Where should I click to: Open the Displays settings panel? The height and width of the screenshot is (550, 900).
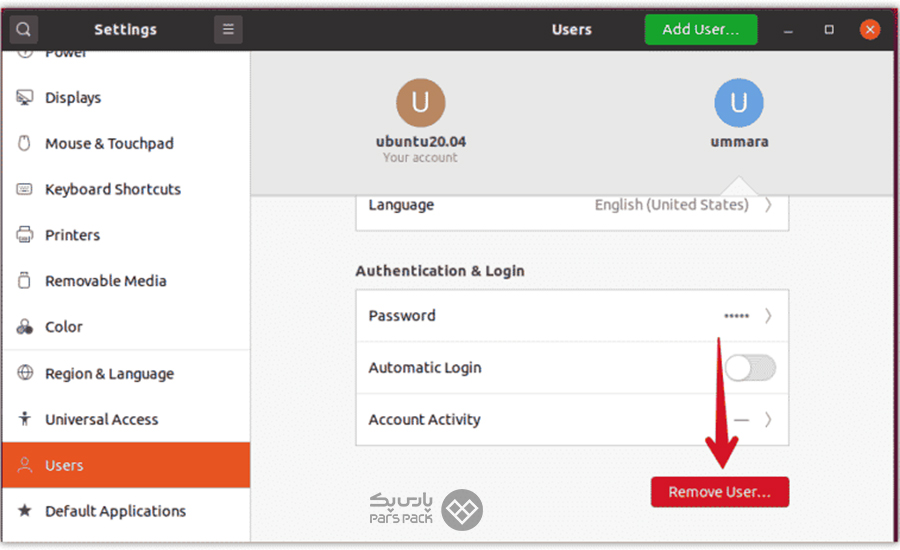point(126,98)
